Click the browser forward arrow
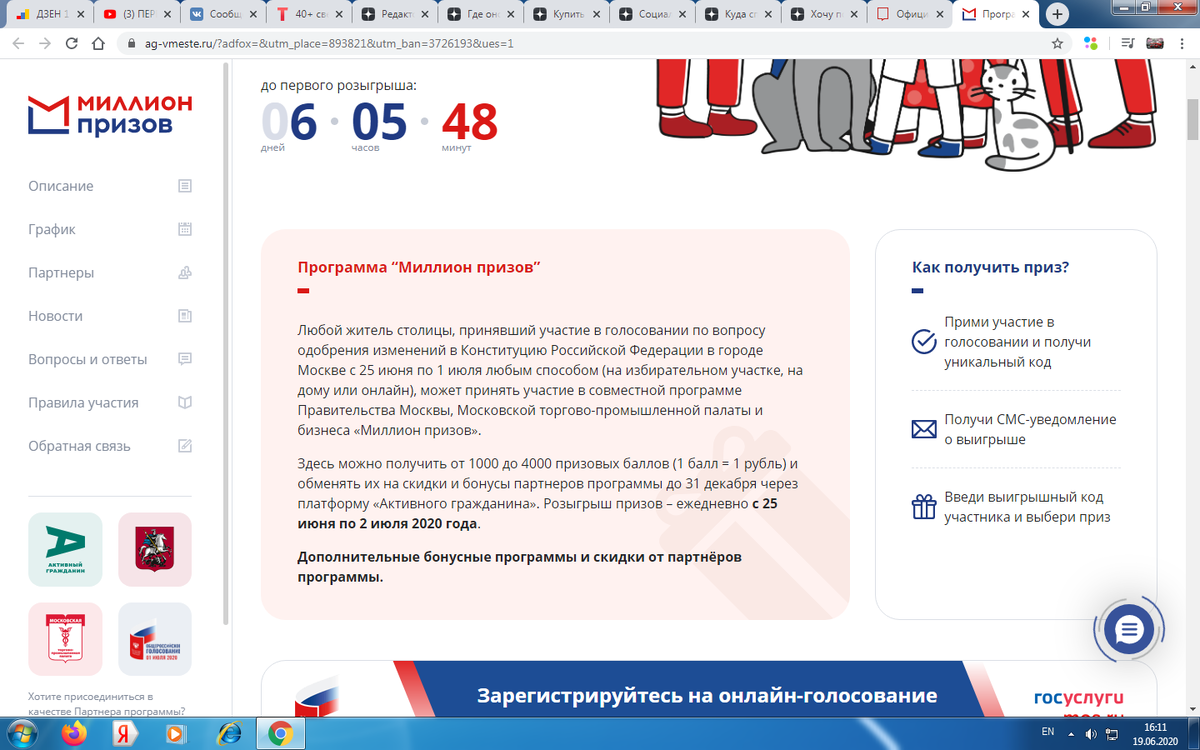The height and width of the screenshot is (750, 1200). [x=44, y=44]
